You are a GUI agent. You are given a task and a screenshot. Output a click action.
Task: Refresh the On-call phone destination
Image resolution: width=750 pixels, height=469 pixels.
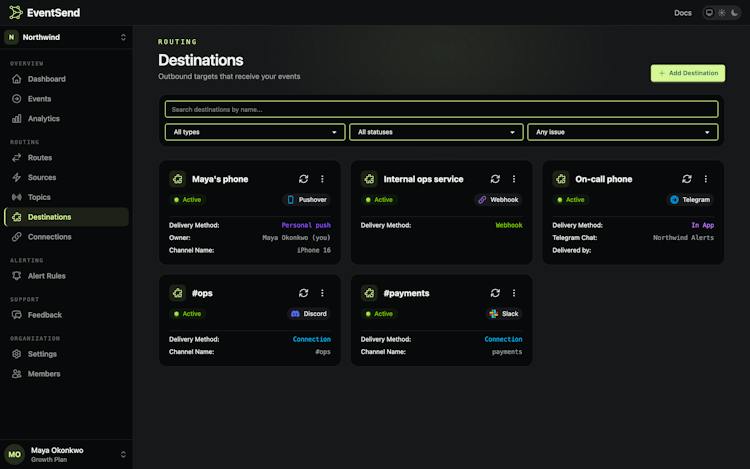pos(687,179)
